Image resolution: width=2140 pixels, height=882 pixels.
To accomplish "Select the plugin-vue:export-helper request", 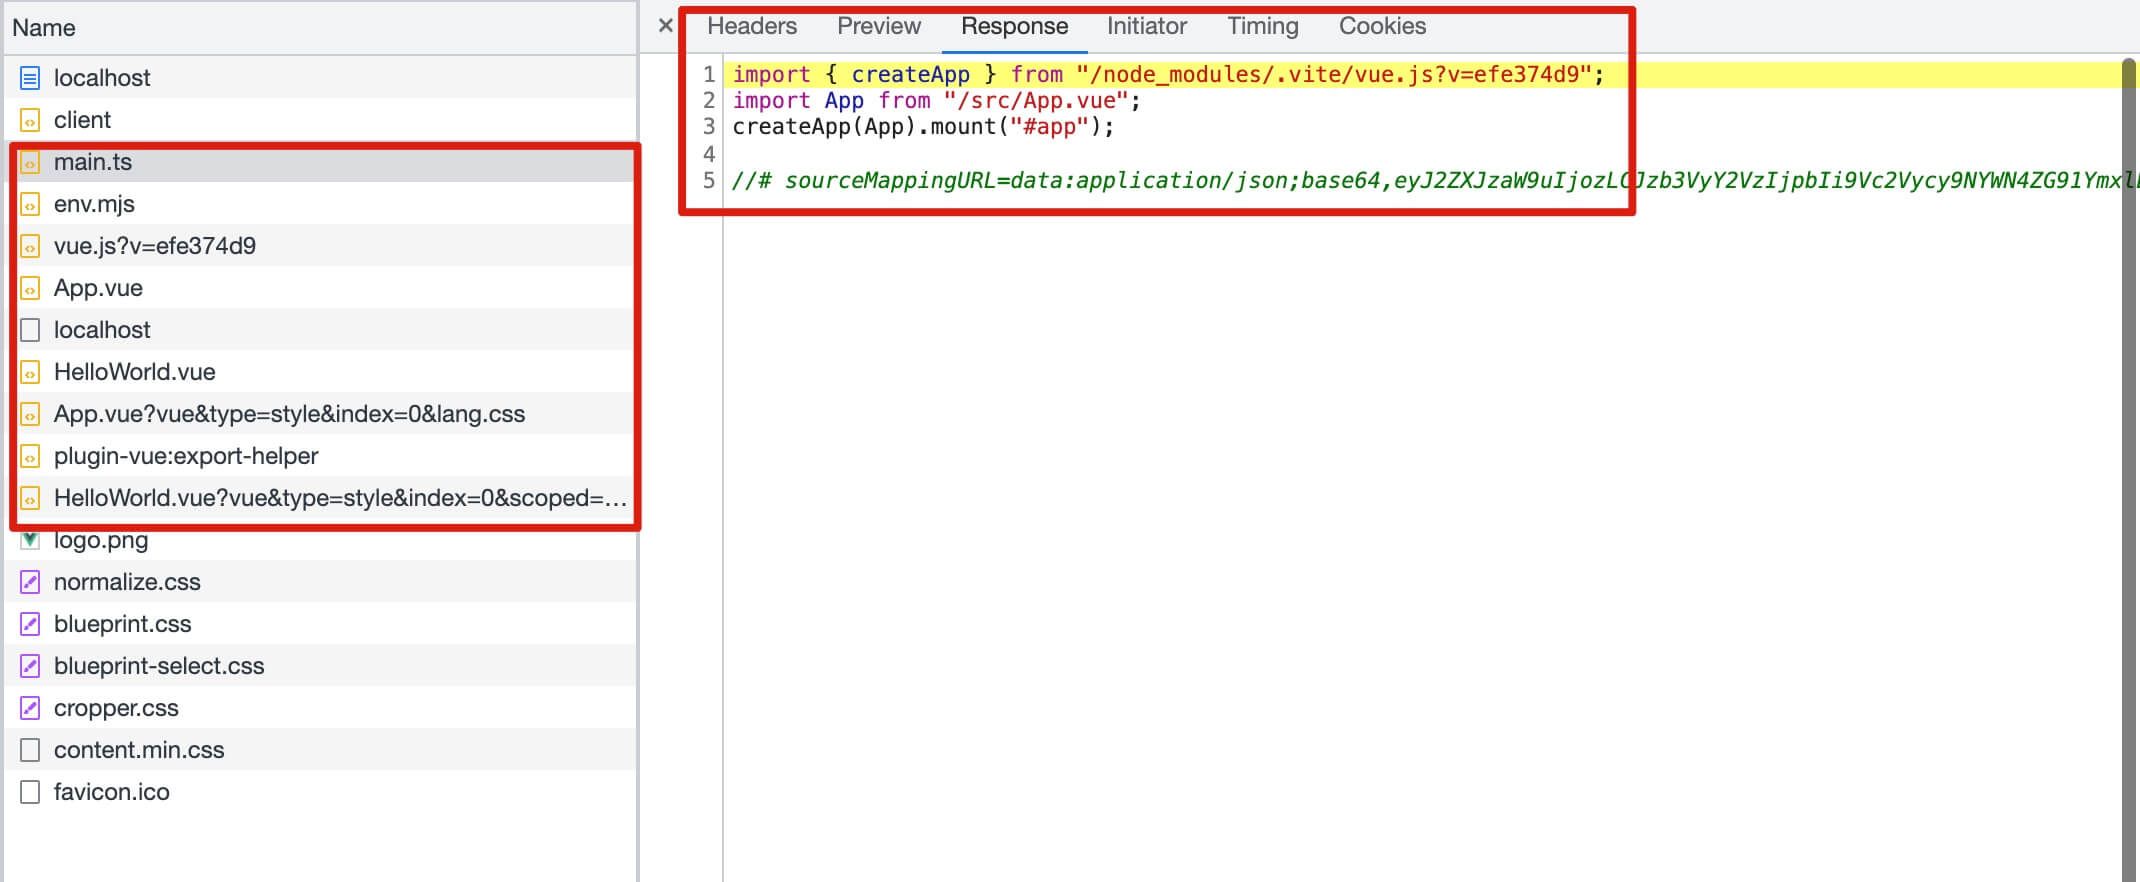I will 186,456.
